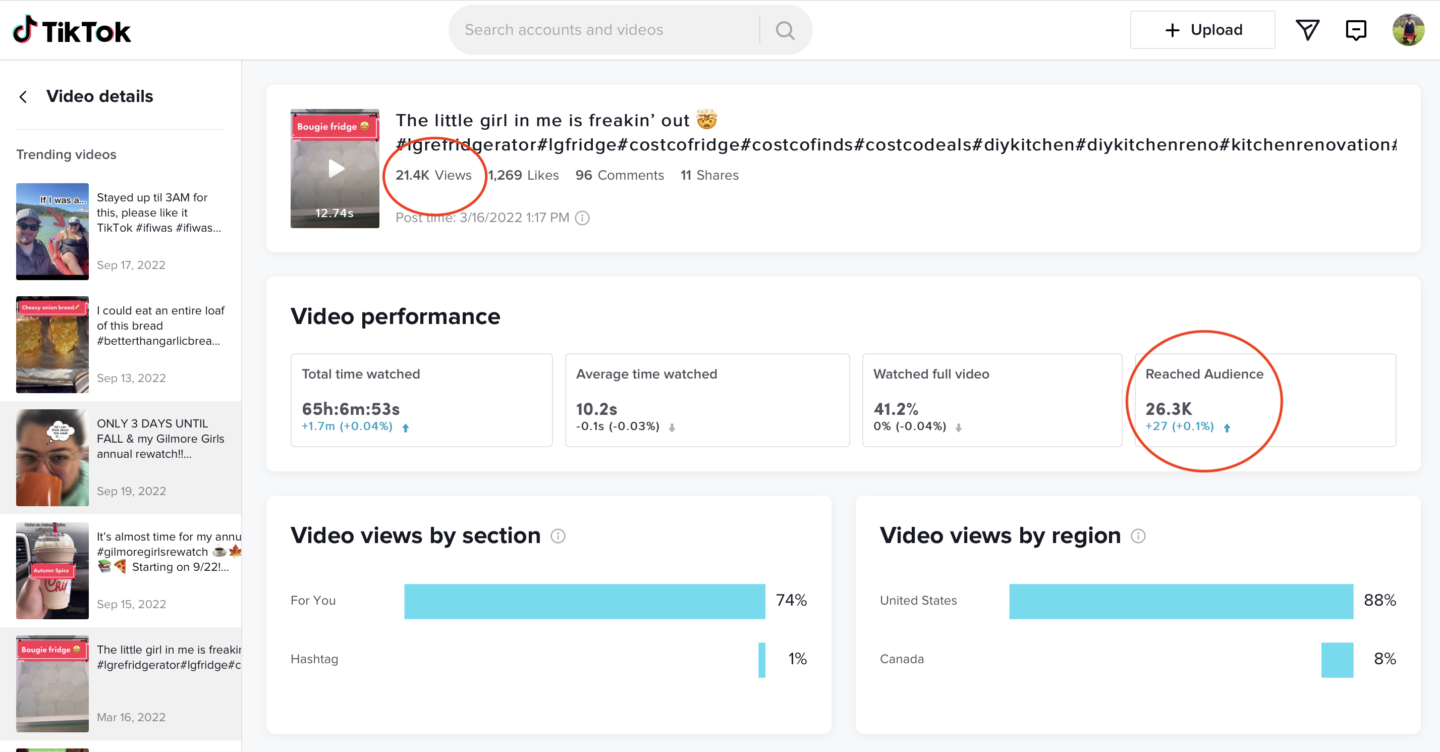The image size is (1440, 752).
Task: Click the Sep 17, 2022 date text
Action: [x=131, y=265]
